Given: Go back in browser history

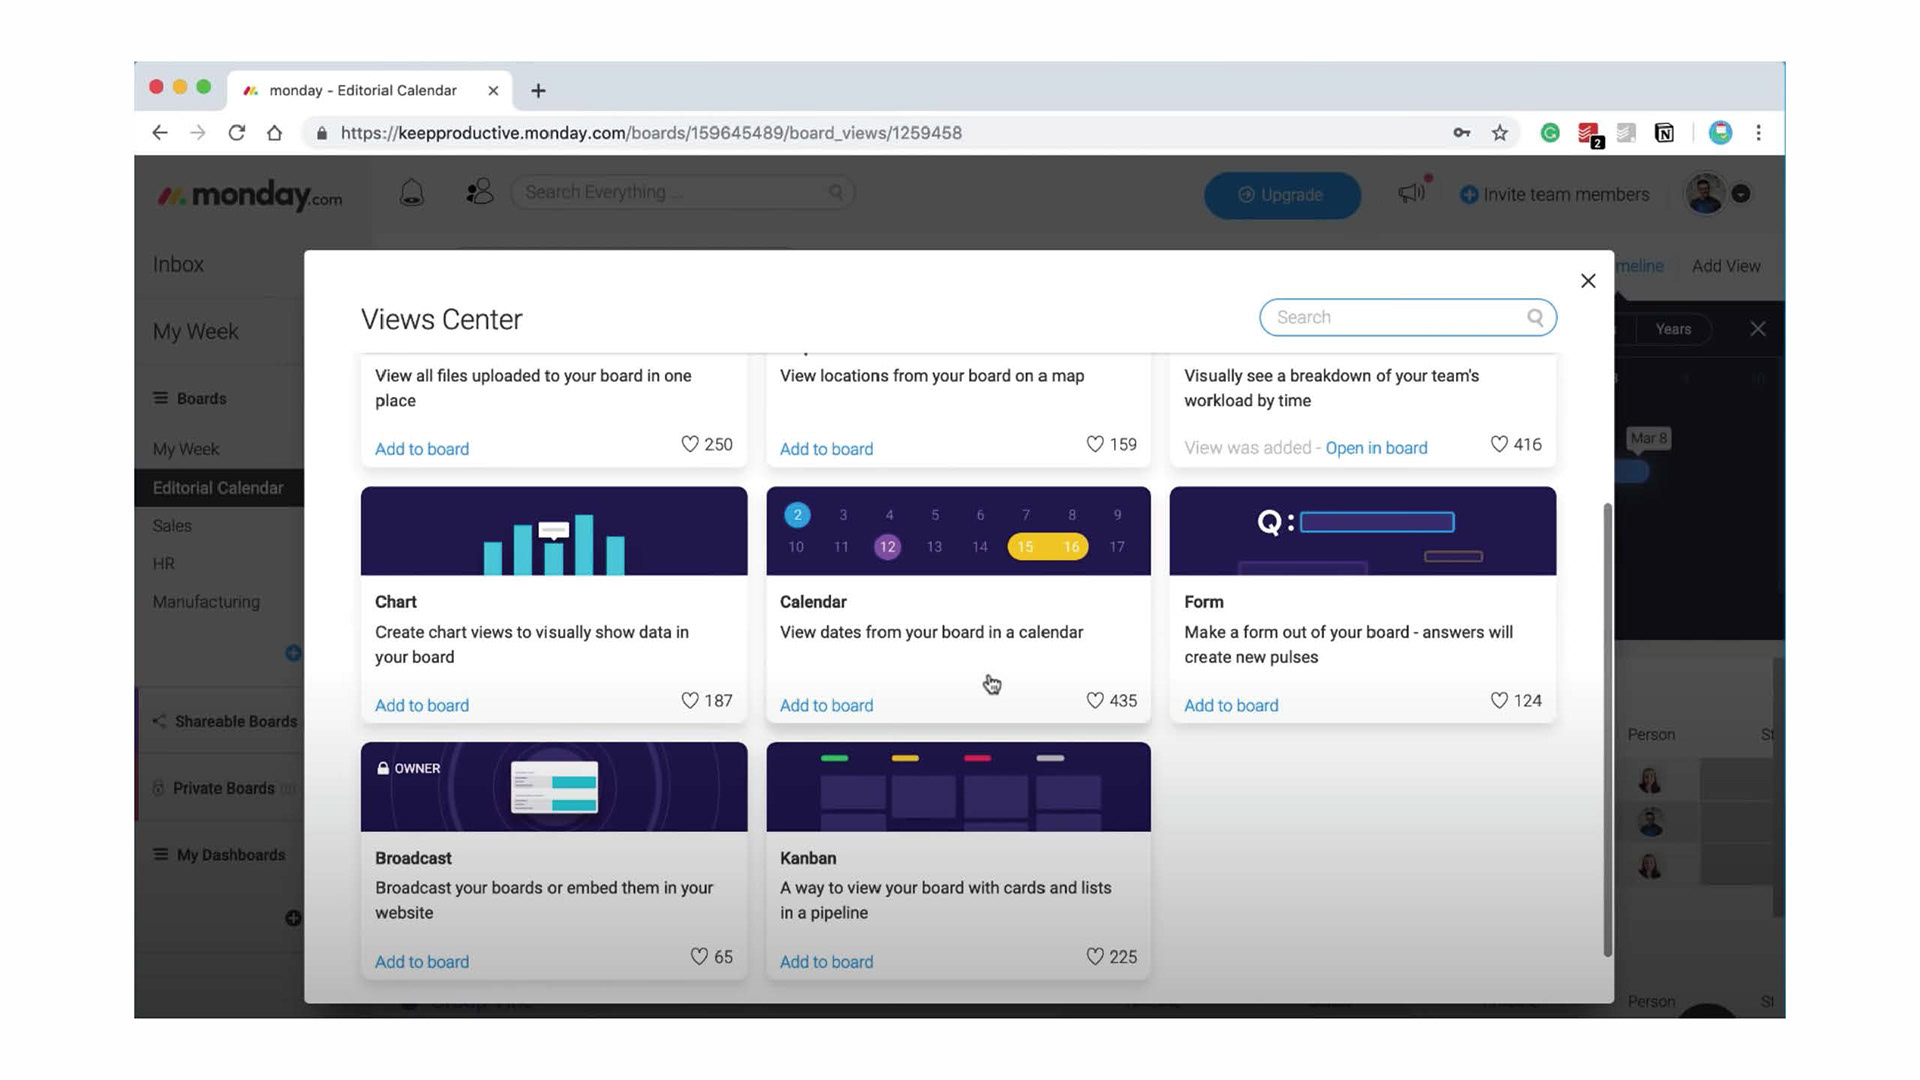Looking at the screenshot, I should [160, 133].
